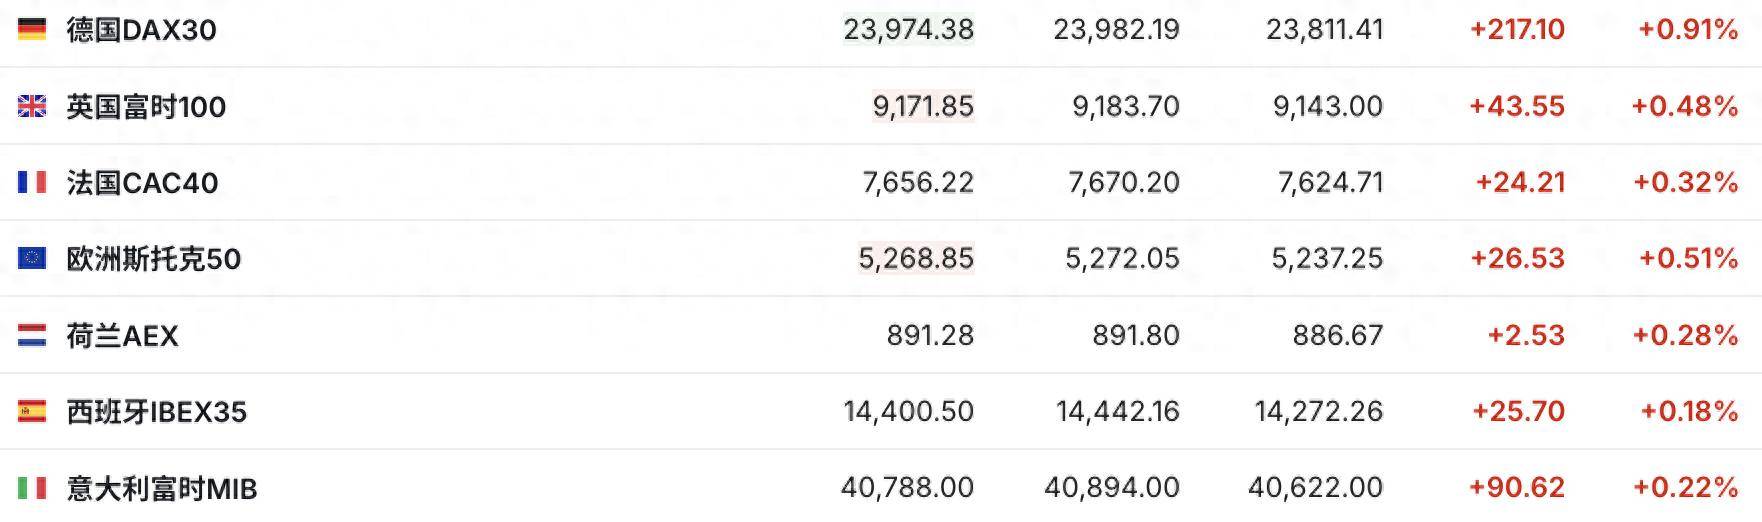
Task: Click the French flag icon
Action: 32,182
